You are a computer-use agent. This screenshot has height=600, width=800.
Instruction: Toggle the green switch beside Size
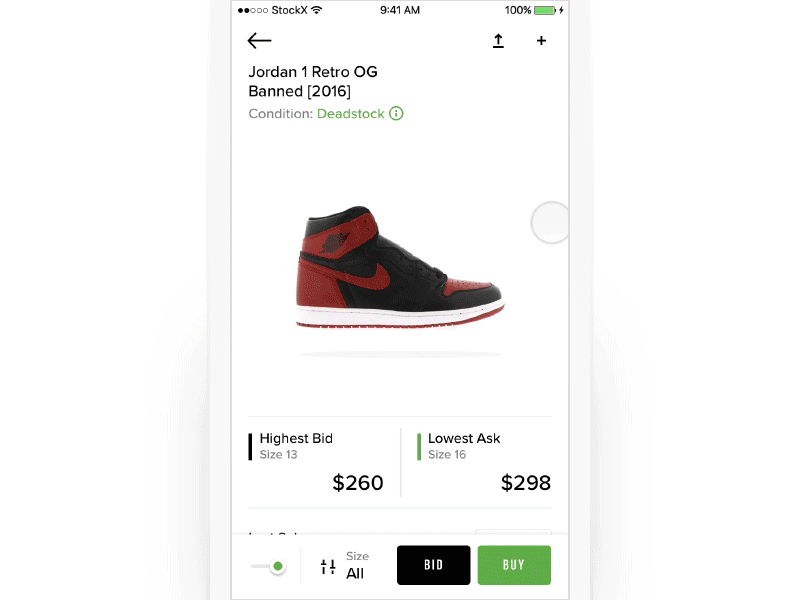point(268,566)
